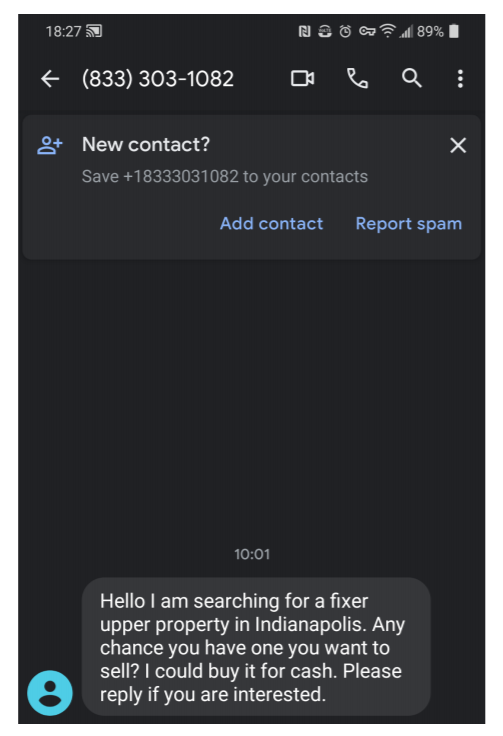Image resolution: width=503 pixels, height=736 pixels.
Task: Start a video call with this number
Action: click(302, 78)
